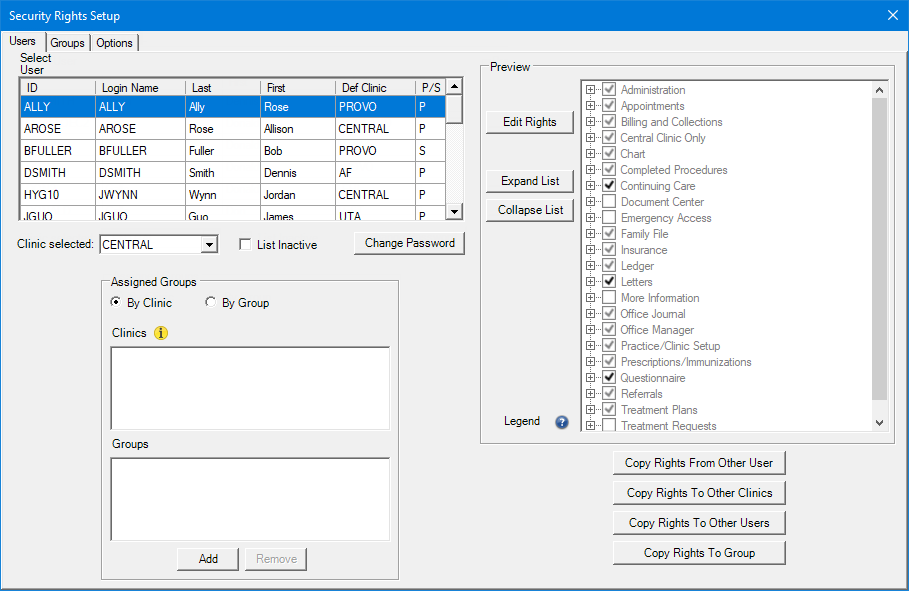Click the Change Password button
This screenshot has width=909, height=591.
pyautogui.click(x=409, y=243)
